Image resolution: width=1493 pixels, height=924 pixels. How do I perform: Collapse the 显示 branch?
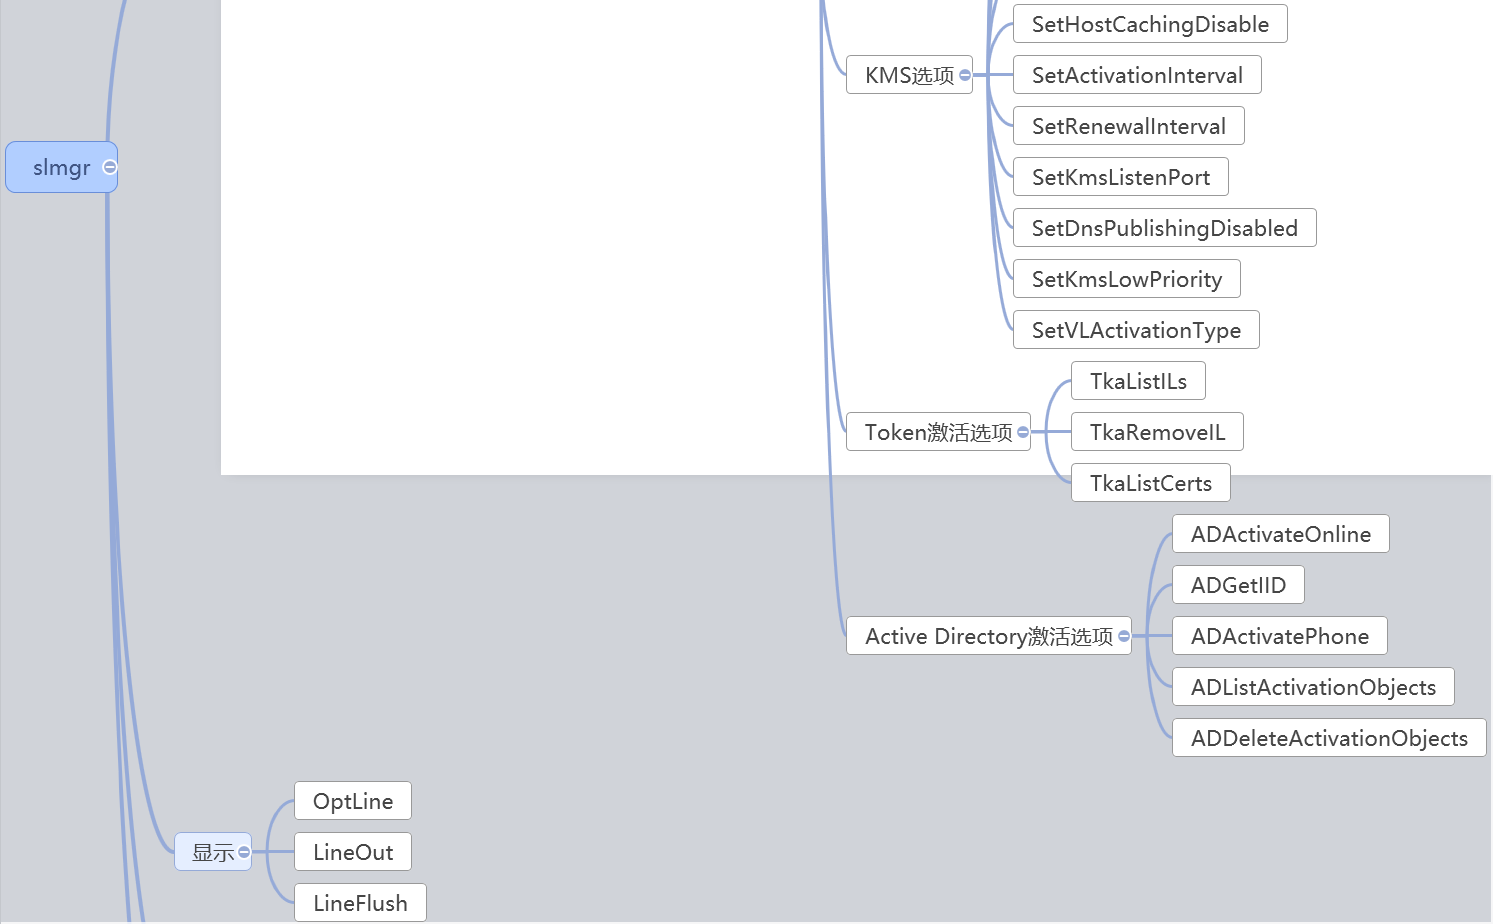tap(244, 852)
